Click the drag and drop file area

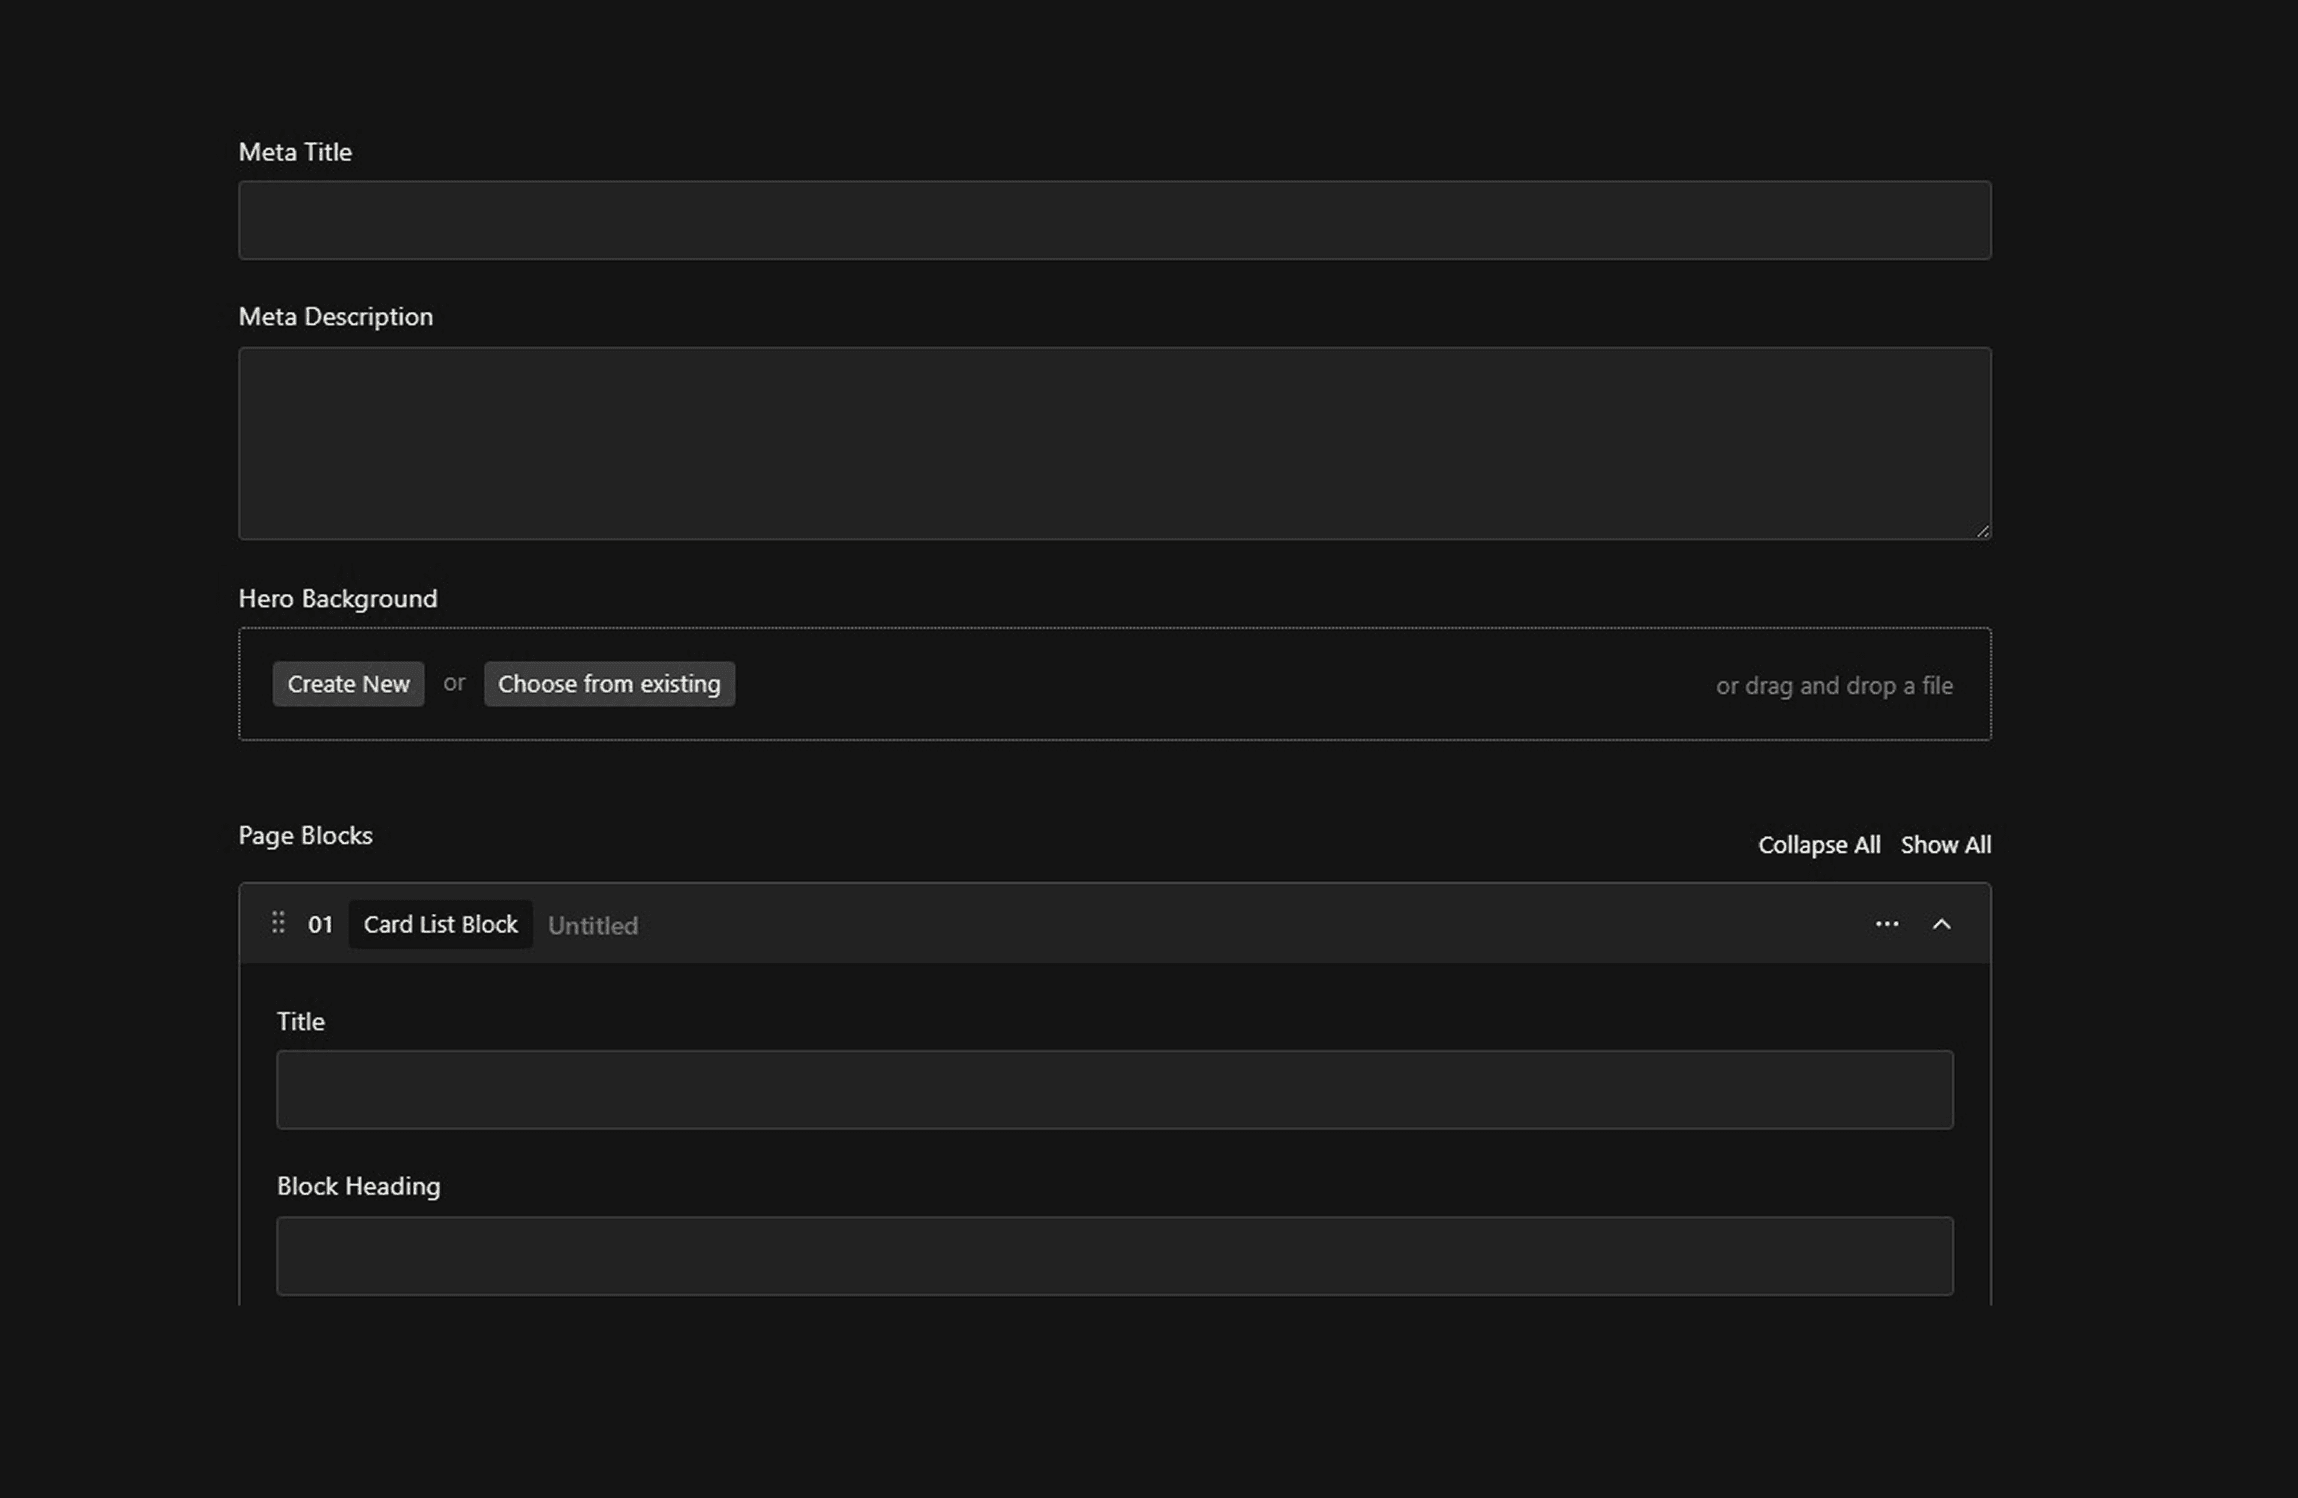[x=1834, y=685]
